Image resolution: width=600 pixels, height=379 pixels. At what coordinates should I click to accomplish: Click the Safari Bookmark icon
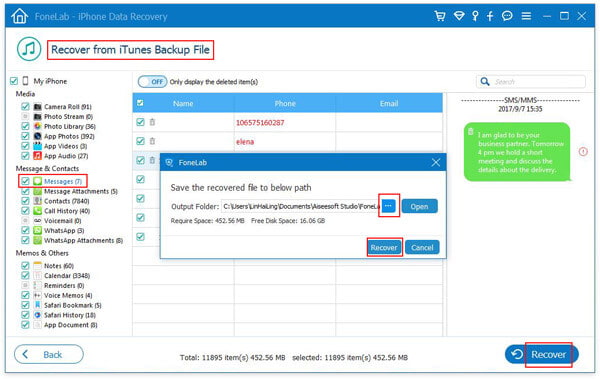38,305
